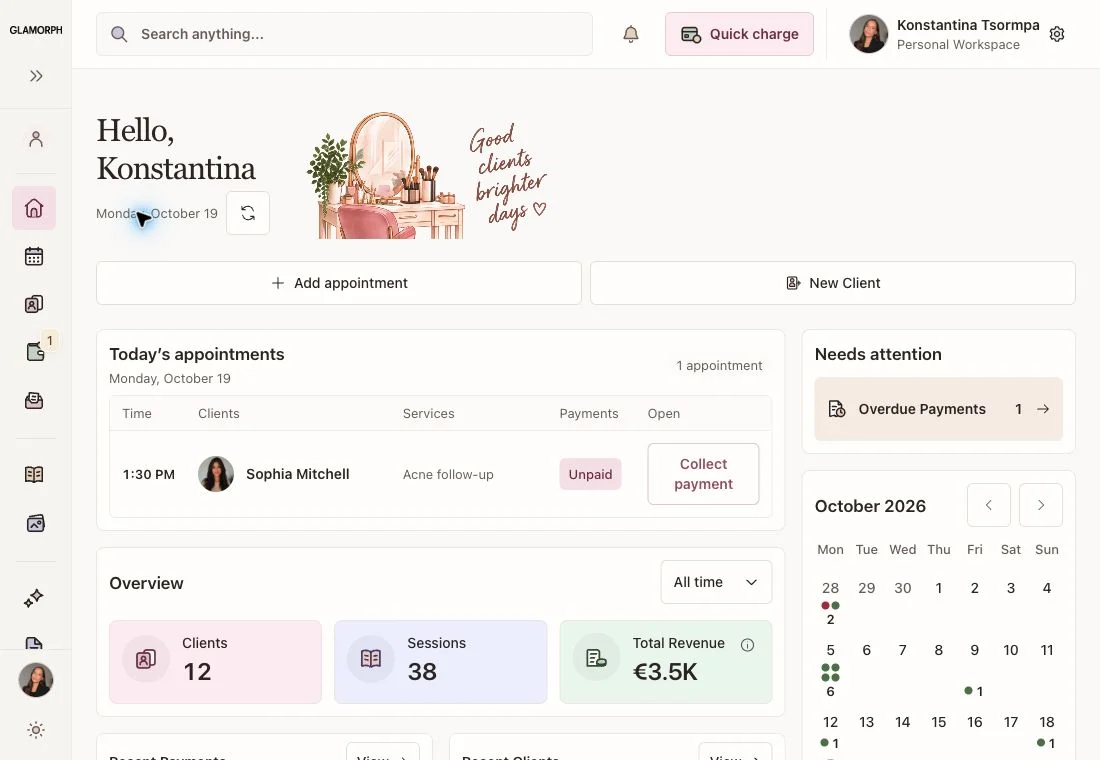Click the Overdue Payments arrow icon
The height and width of the screenshot is (760, 1100).
(1043, 409)
